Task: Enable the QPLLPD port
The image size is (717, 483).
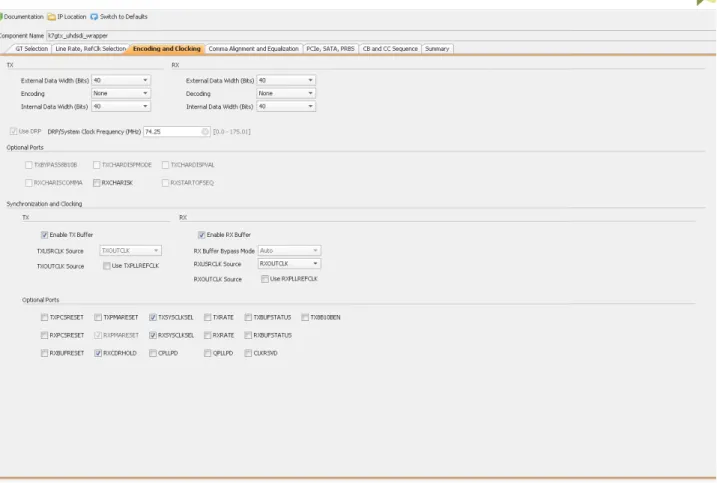Action: [x=208, y=354]
